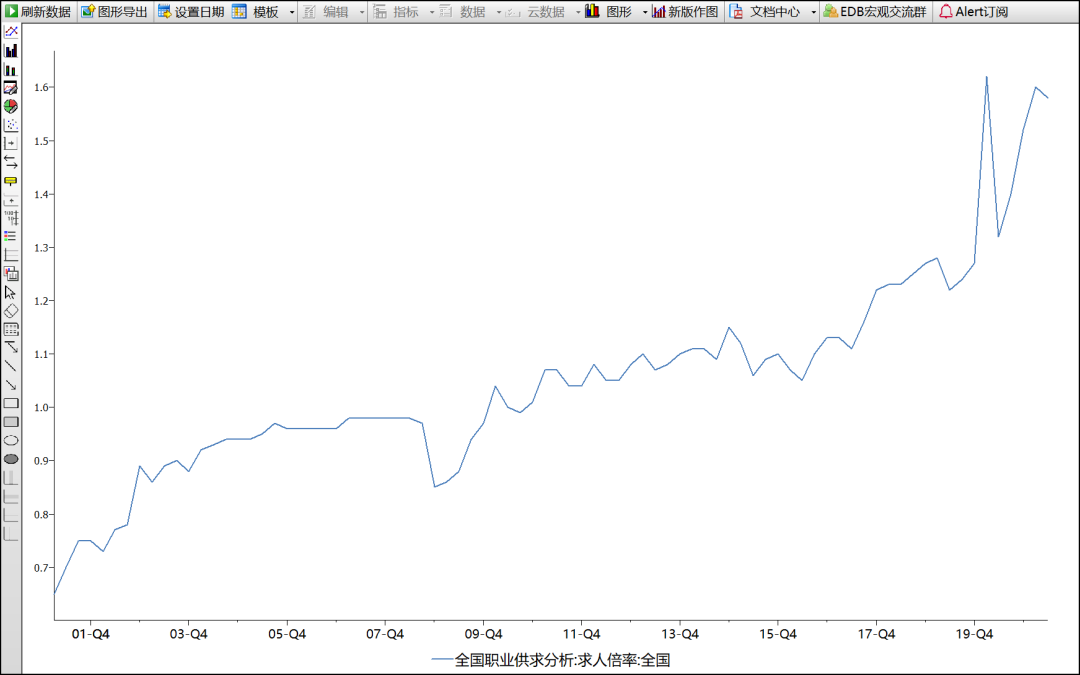Click the add-axis plus icon
This screenshot has height=675, width=1080.
pyautogui.click(x=11, y=200)
